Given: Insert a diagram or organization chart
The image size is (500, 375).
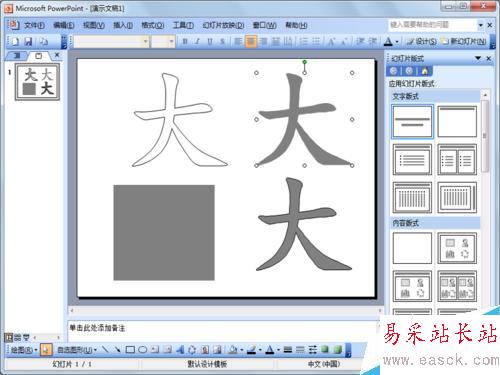Looking at the screenshot, I should coord(192,350).
